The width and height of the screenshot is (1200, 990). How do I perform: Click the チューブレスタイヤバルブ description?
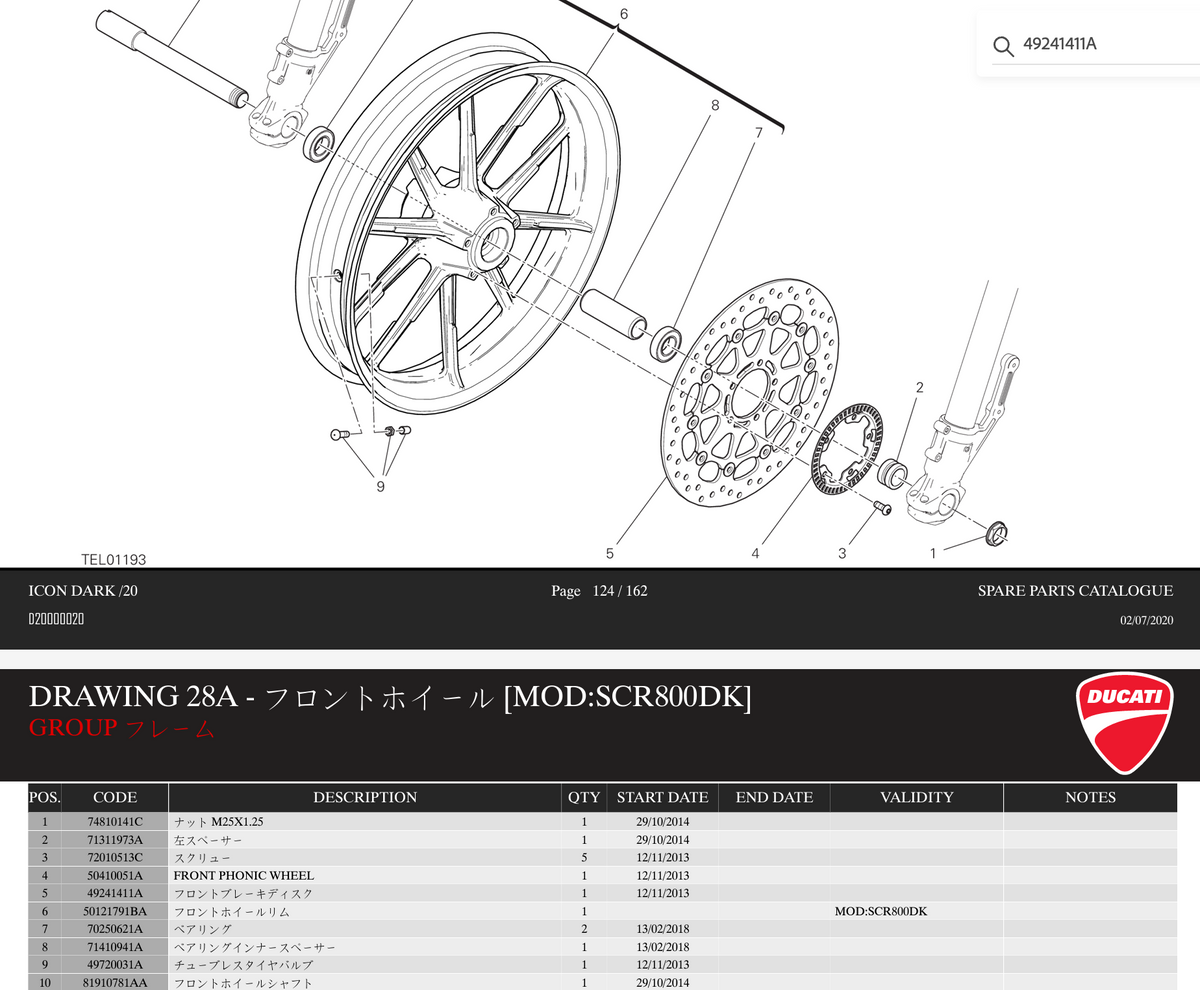(244, 965)
